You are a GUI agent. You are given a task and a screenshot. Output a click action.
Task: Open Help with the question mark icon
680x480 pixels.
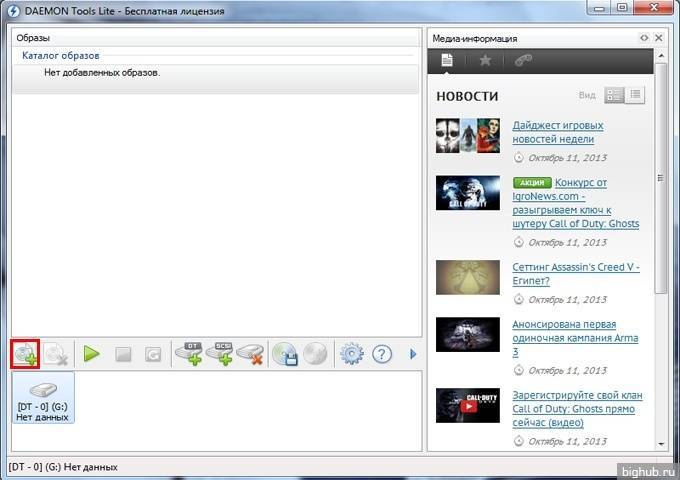pyautogui.click(x=382, y=354)
